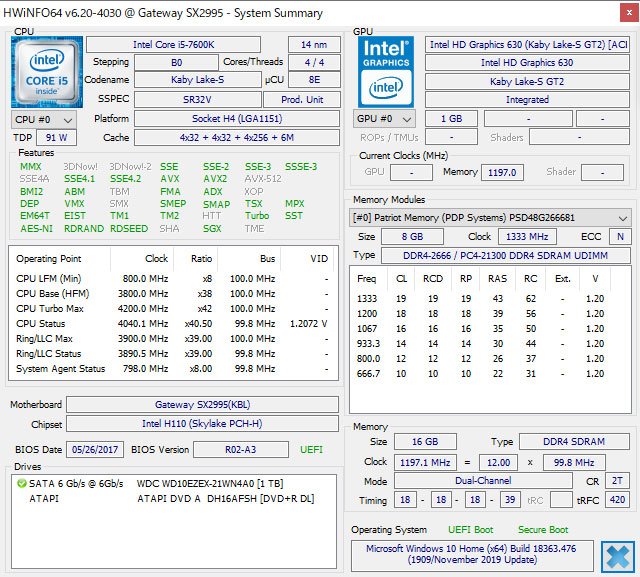Click the CPU Base (HFM) row

[x=173, y=294]
